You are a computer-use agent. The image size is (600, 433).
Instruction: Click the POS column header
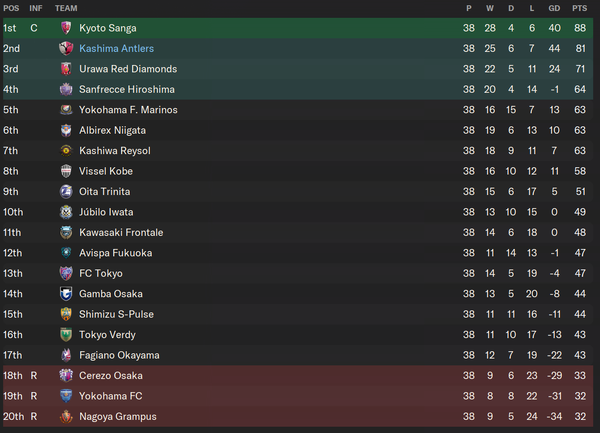[x=11, y=8]
